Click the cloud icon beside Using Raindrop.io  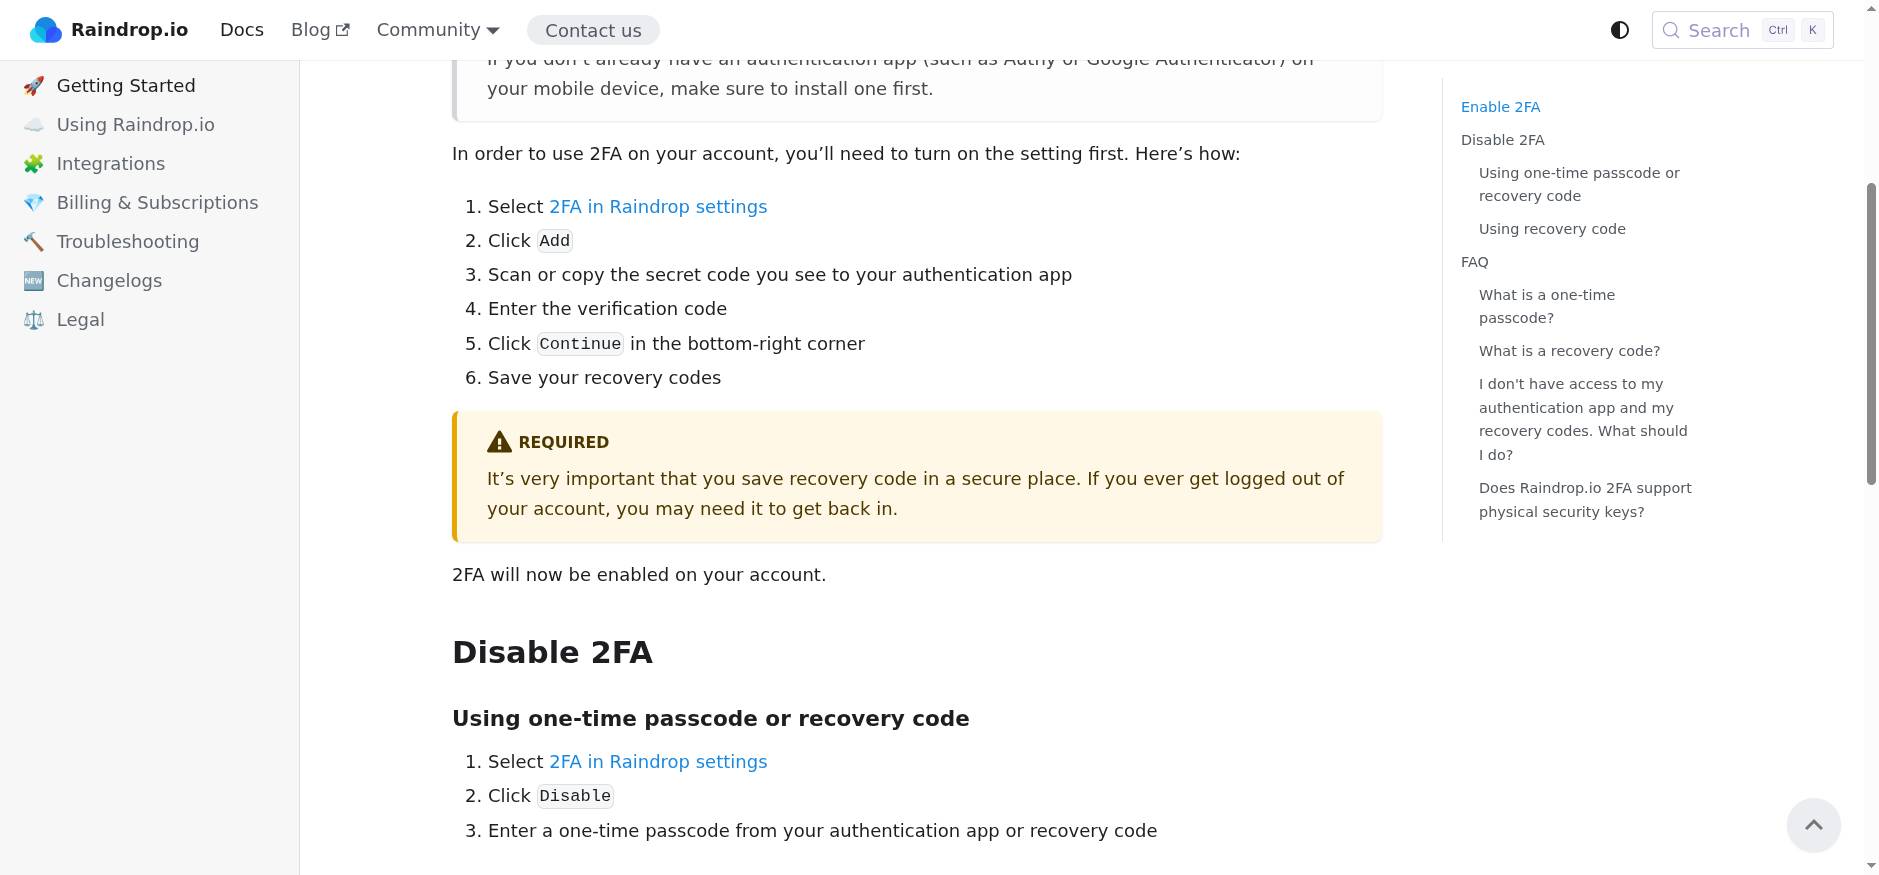coord(33,125)
